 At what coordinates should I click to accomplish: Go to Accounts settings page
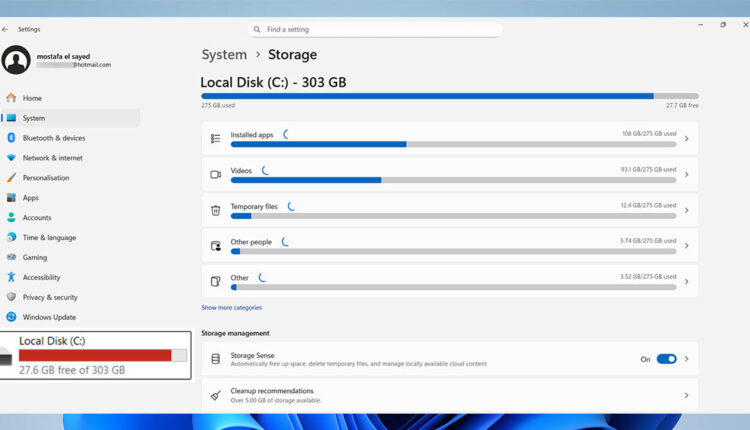37,217
